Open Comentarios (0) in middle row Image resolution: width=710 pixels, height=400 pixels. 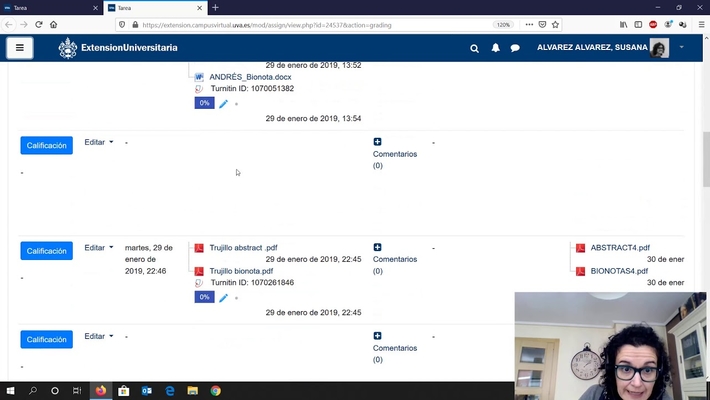[x=395, y=160]
